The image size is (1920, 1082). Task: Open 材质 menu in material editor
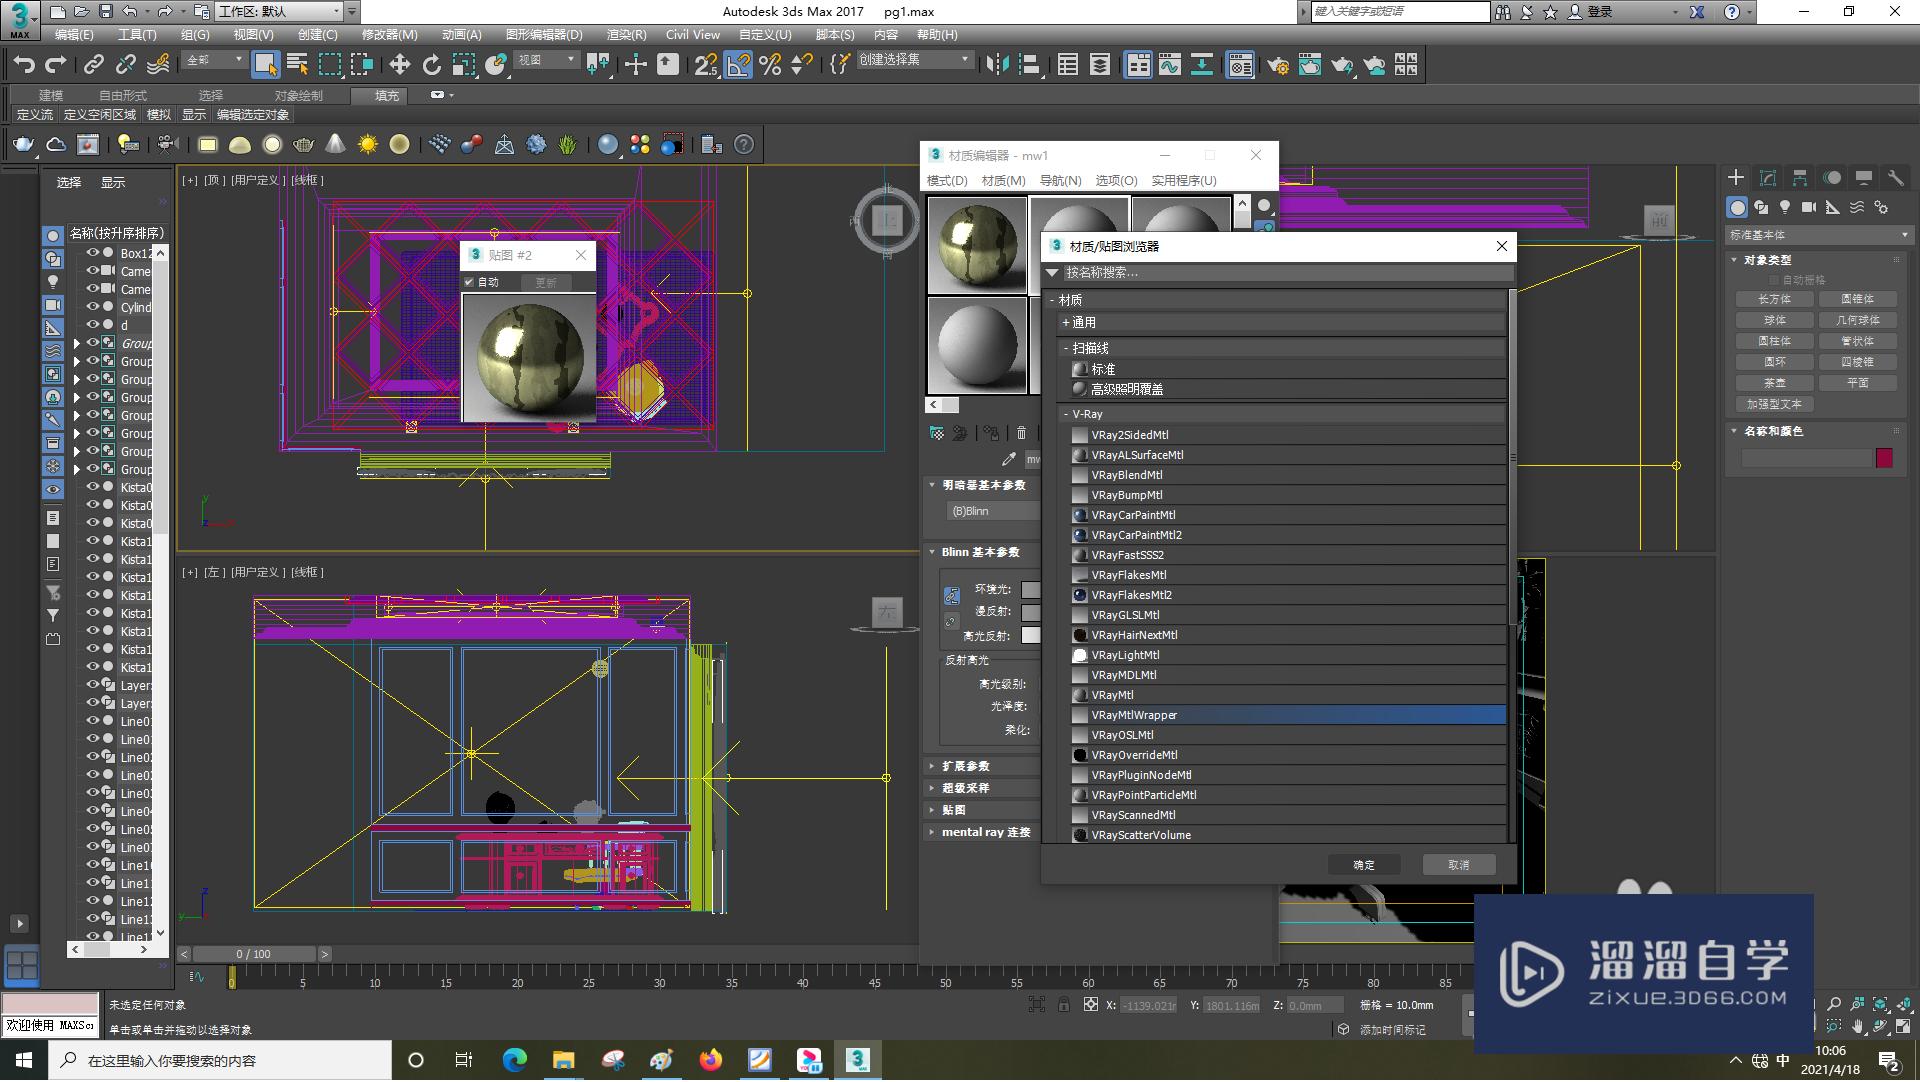coord(1000,179)
